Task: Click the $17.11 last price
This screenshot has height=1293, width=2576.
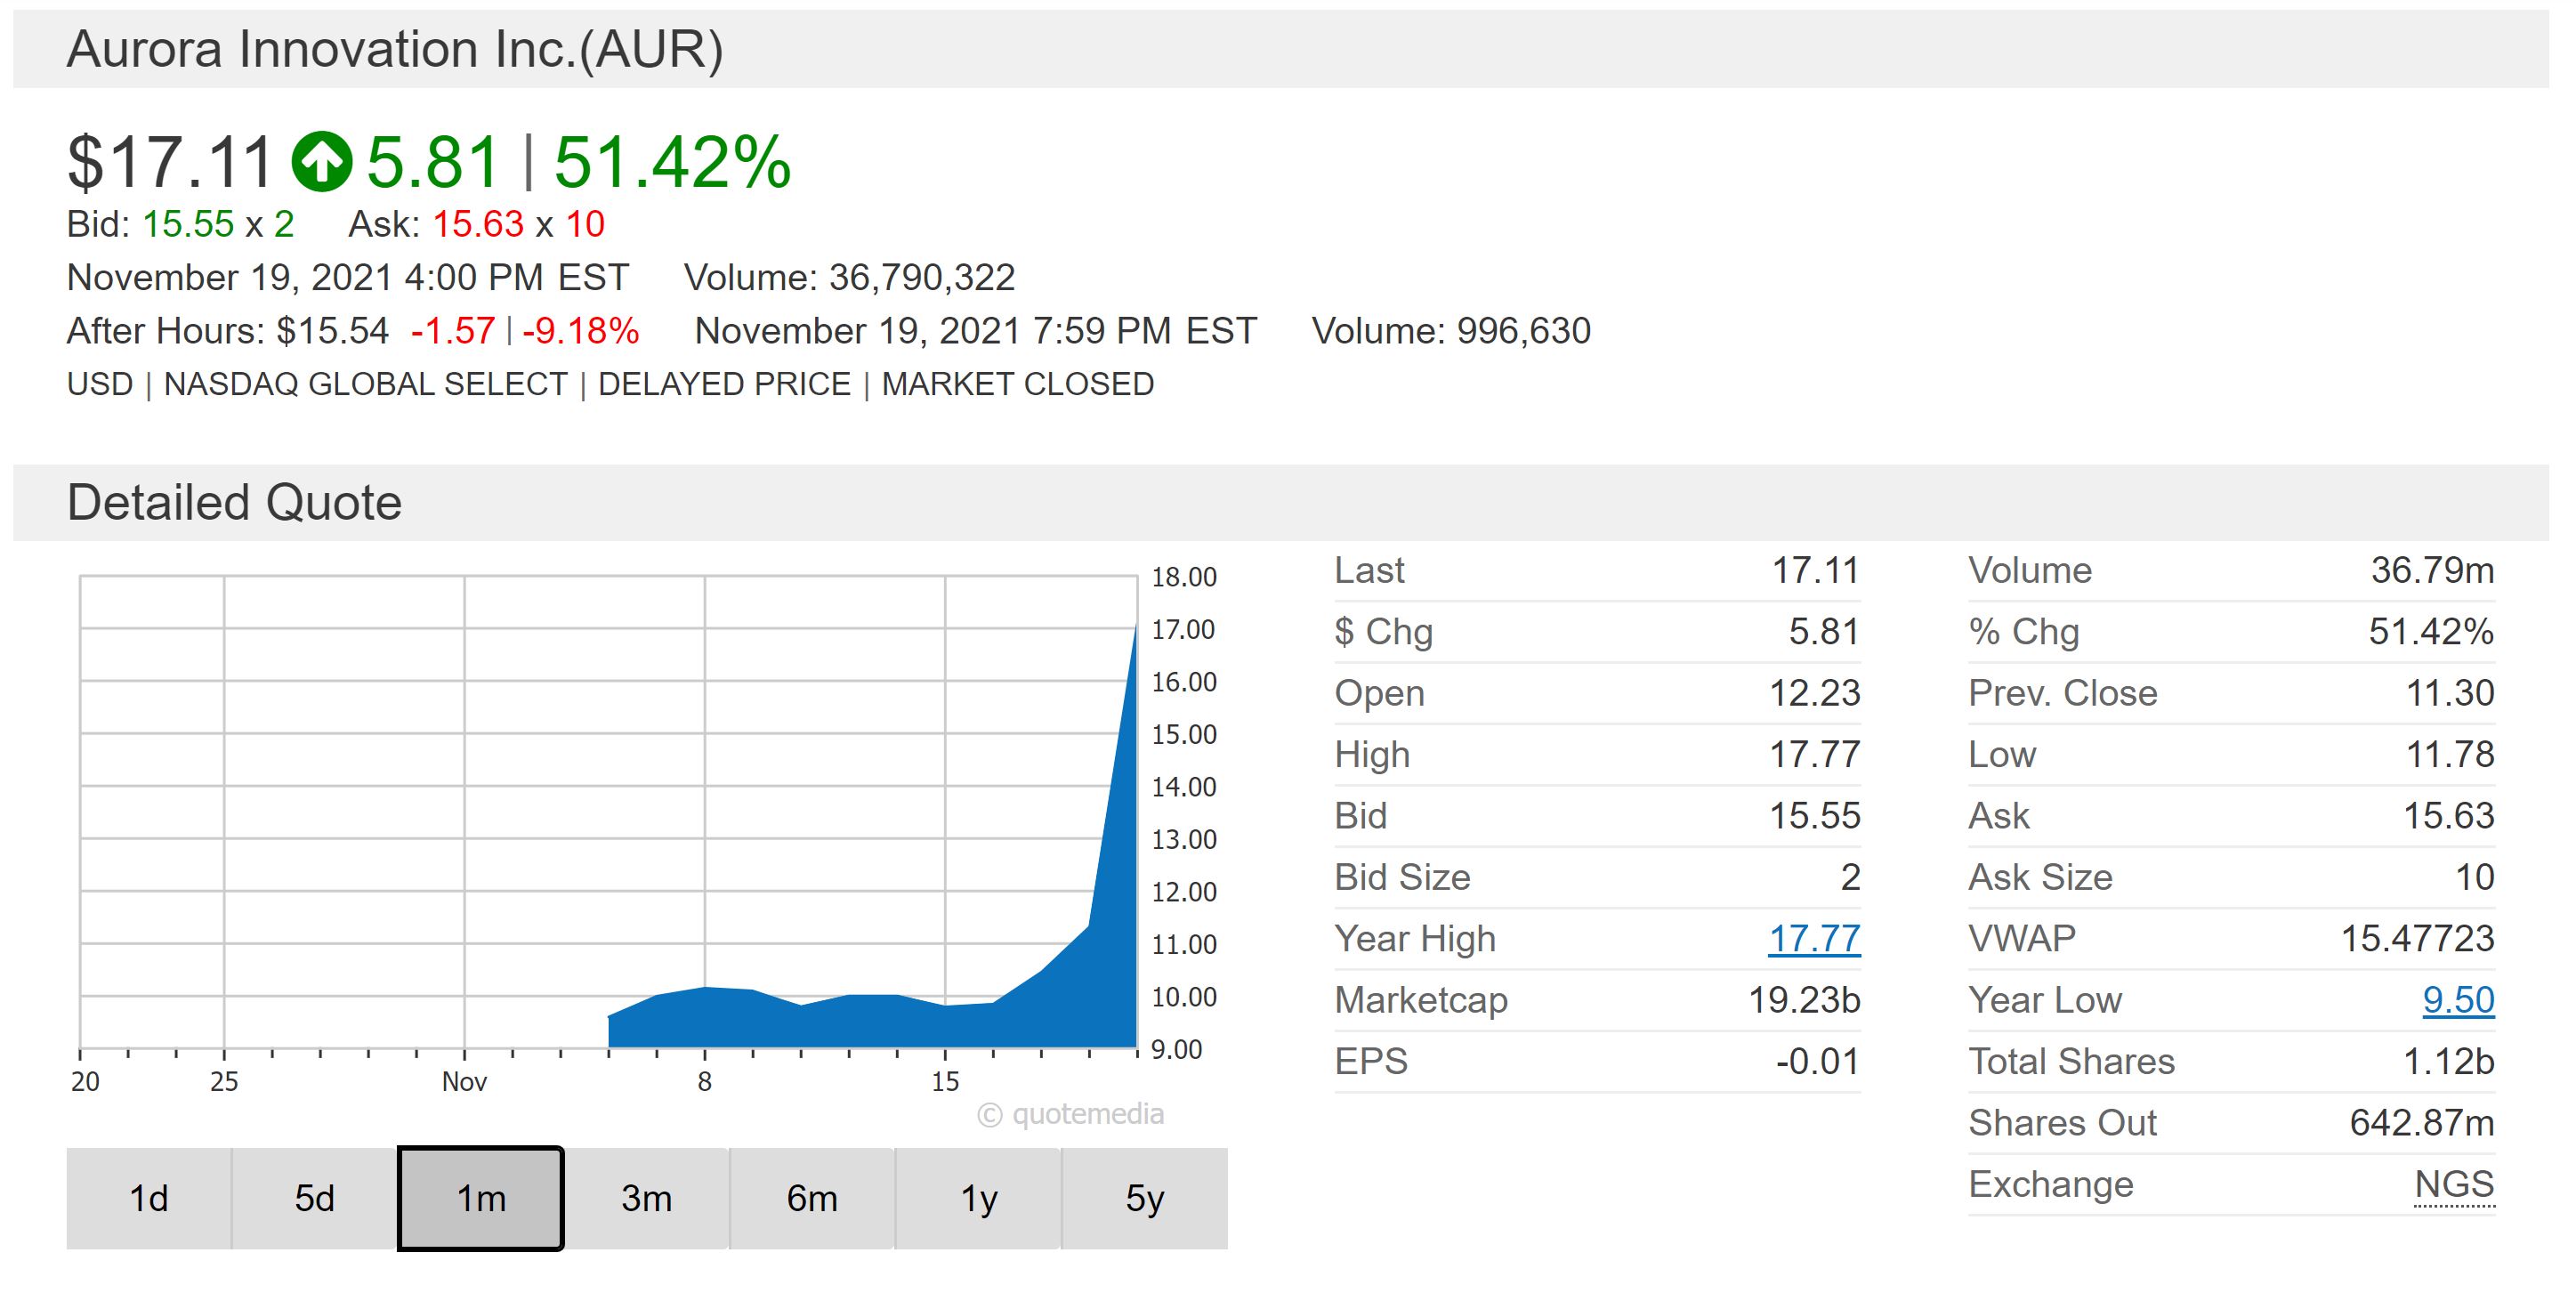Action: [170, 162]
